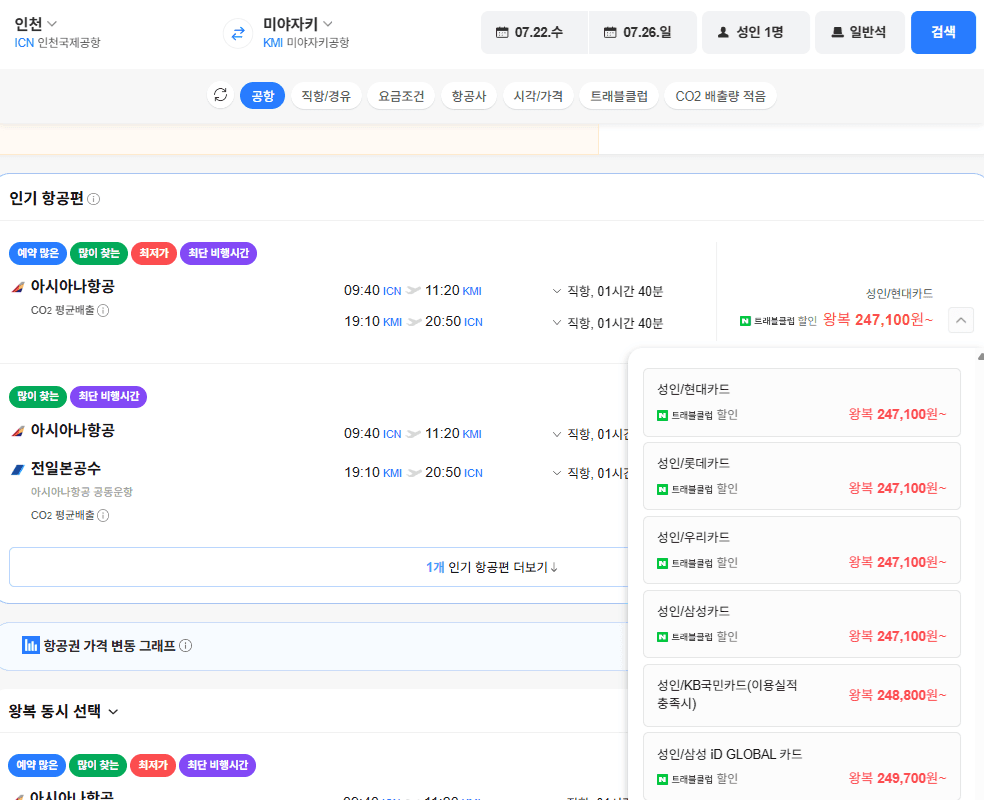Click Naver icon in 성인/우리카드 fare option
984x800 pixels.
point(662,563)
